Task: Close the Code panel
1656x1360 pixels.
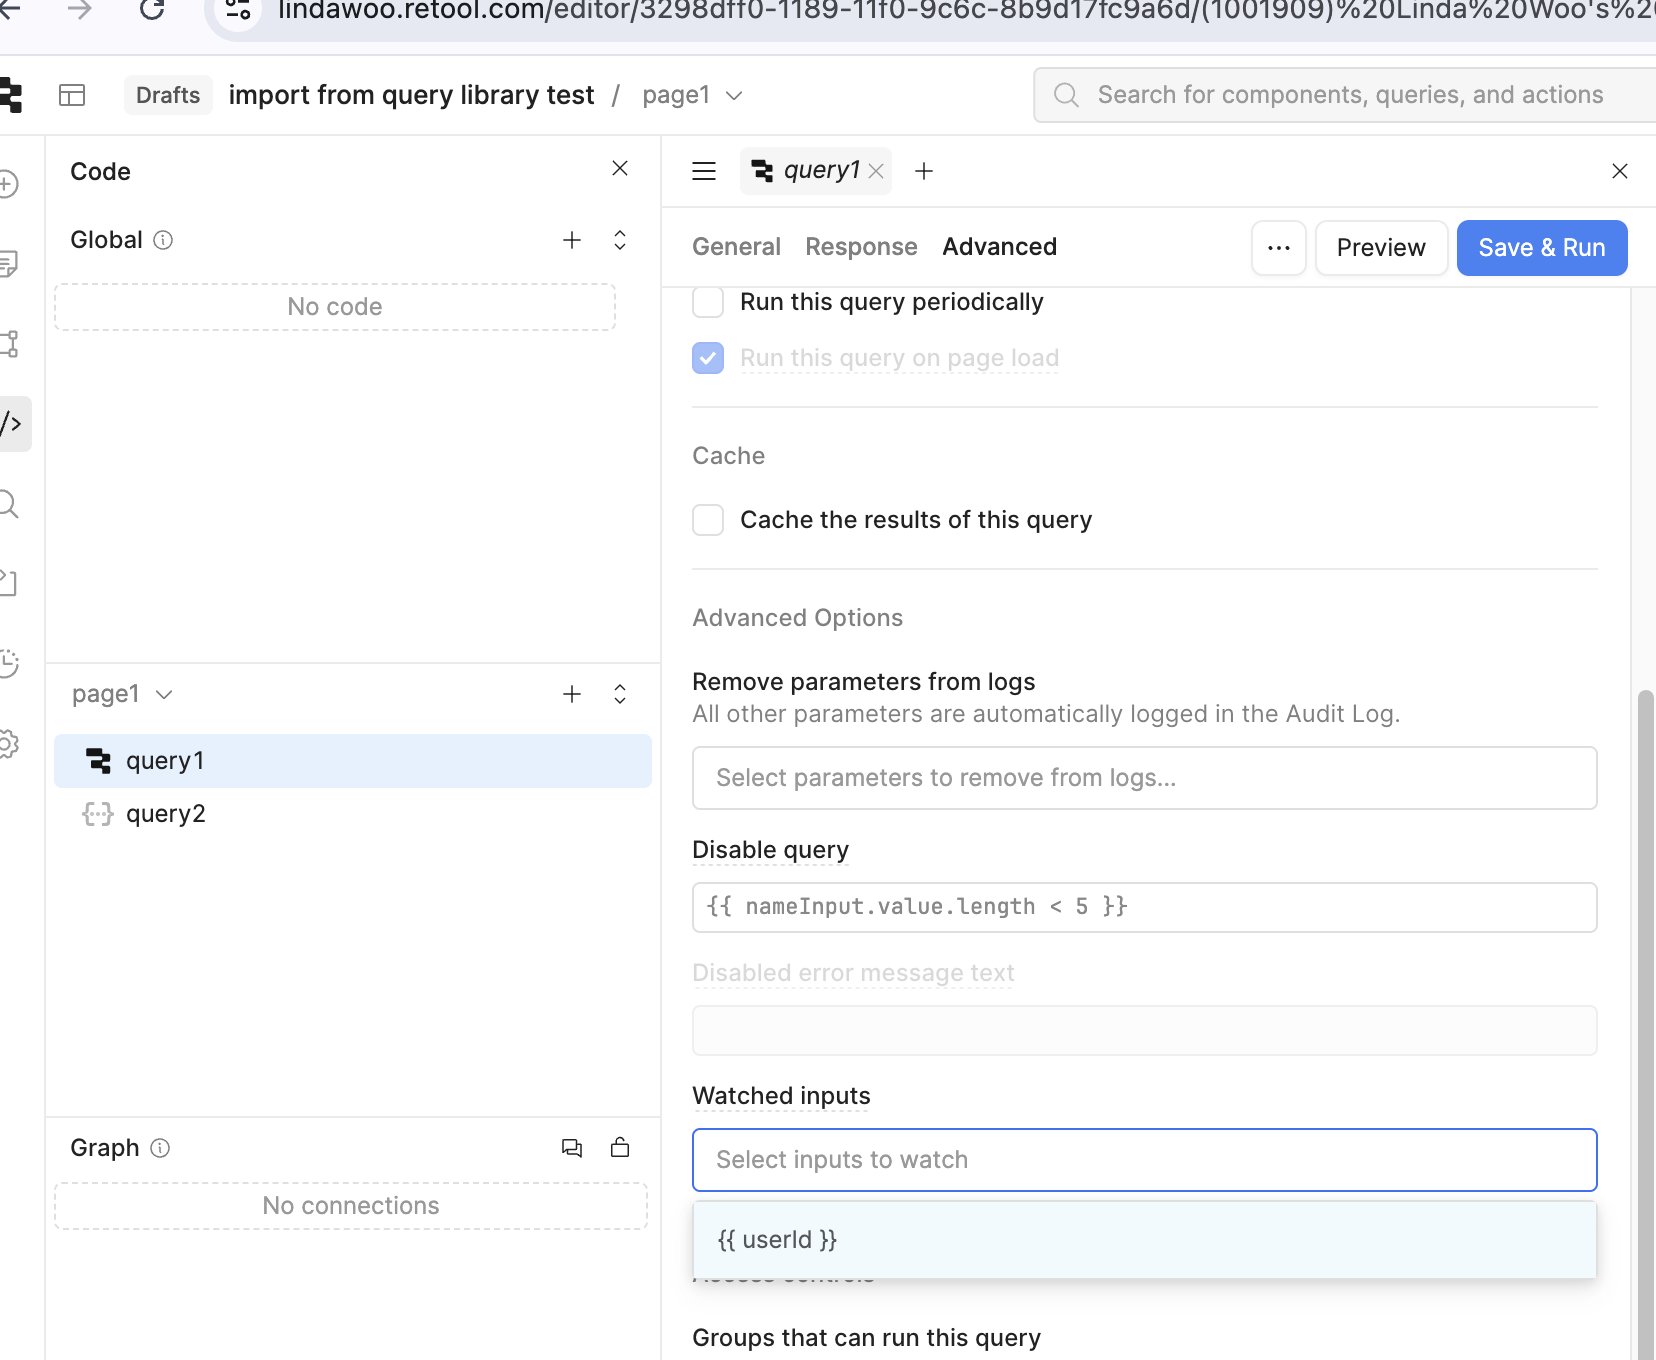Action: point(620,168)
